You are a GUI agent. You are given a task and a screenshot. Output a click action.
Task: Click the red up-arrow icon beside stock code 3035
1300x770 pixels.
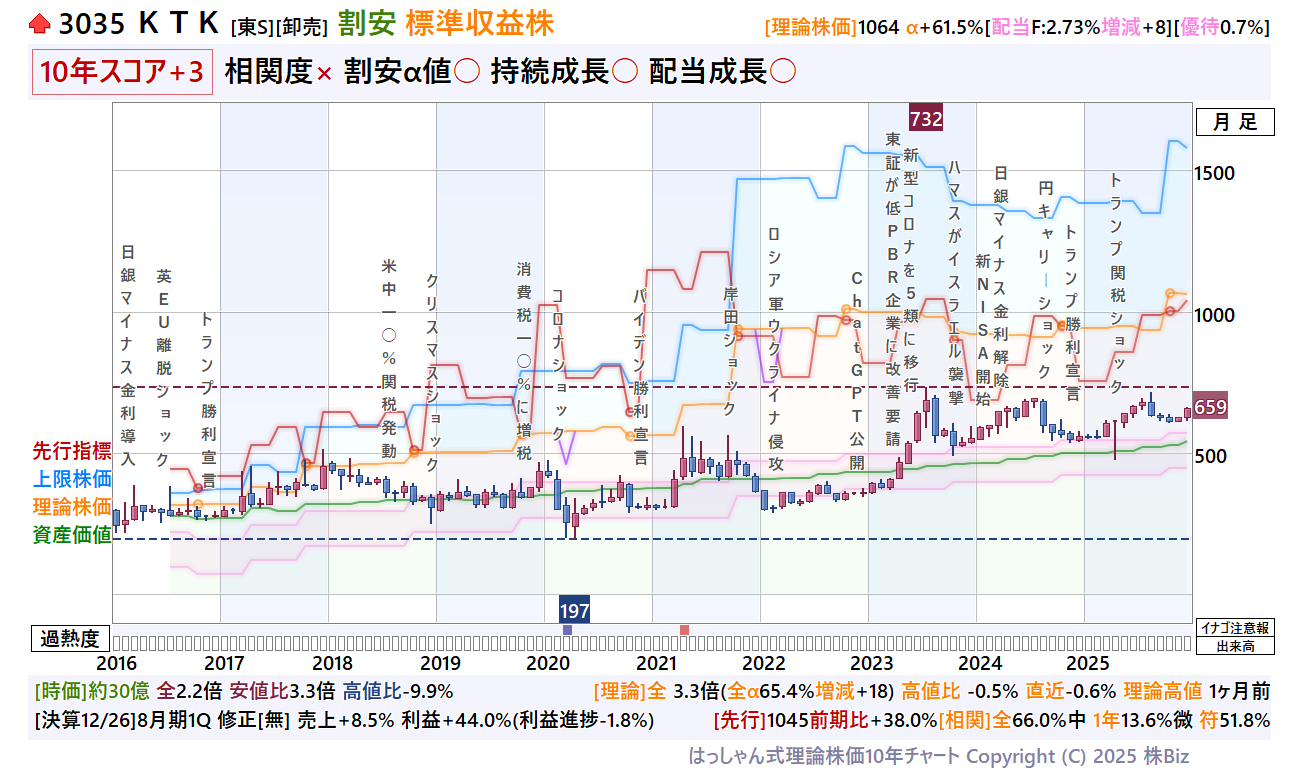(40, 24)
